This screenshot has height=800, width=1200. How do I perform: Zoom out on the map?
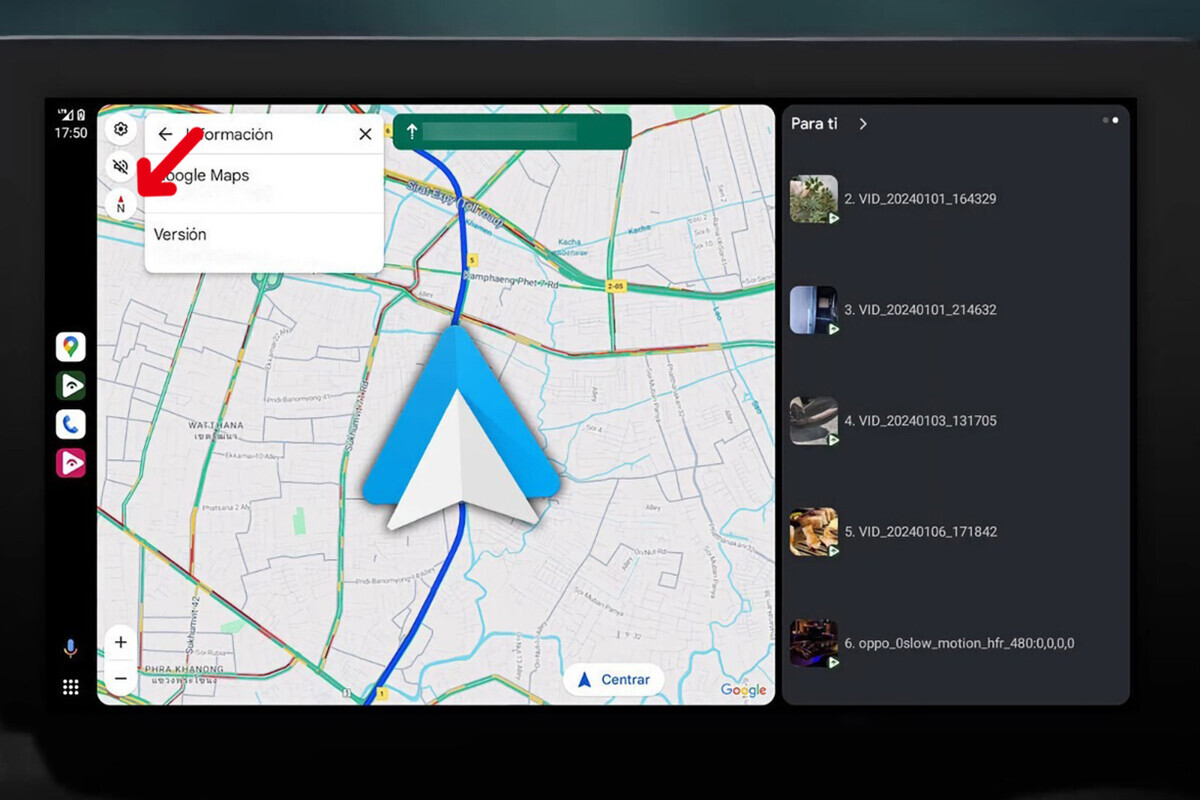(121, 678)
